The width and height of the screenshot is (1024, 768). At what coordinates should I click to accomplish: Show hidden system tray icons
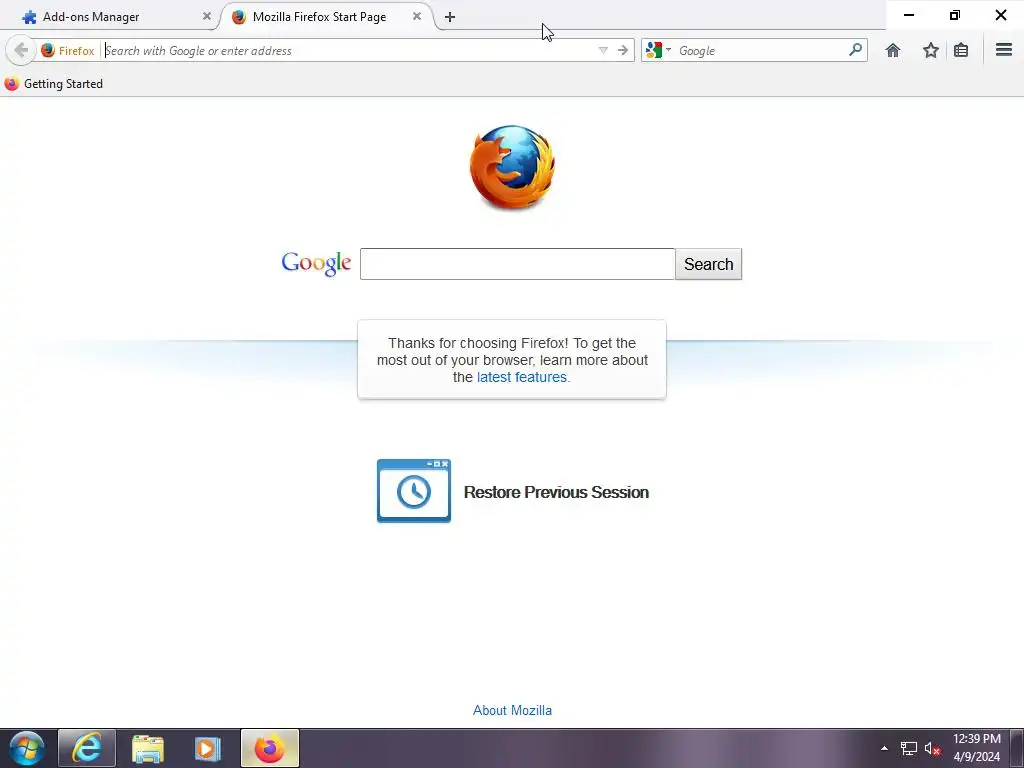884,748
